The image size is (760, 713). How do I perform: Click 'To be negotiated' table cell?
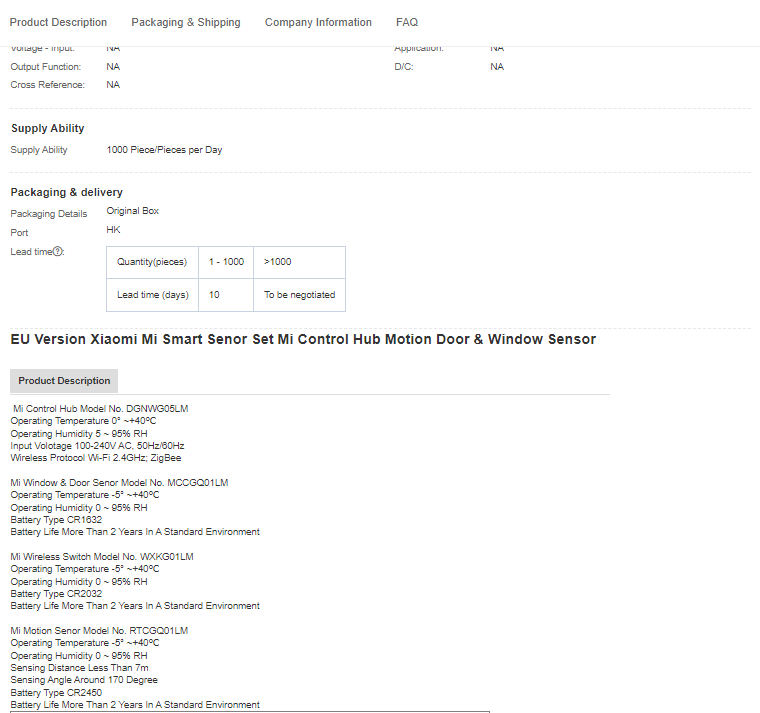299,295
